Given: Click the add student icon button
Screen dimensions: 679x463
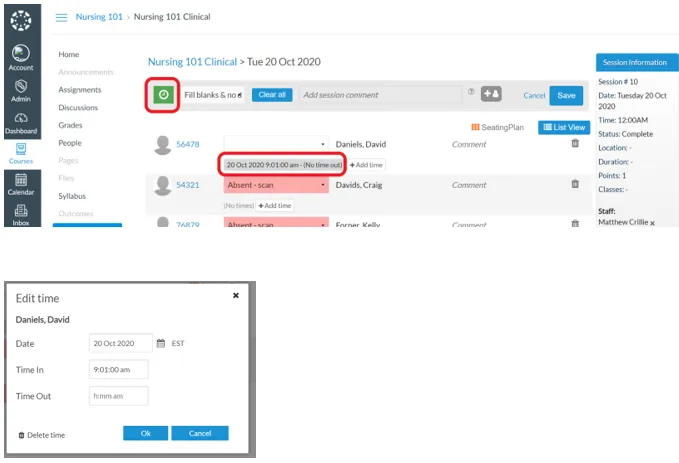Looking at the screenshot, I should (x=491, y=94).
